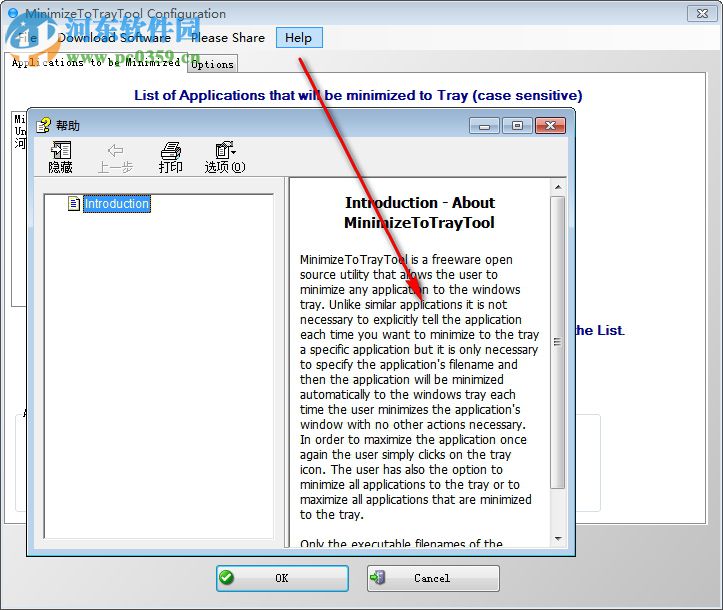The image size is (723, 610).
Task: Maximize the 帮助 help window
Action: [x=517, y=126]
